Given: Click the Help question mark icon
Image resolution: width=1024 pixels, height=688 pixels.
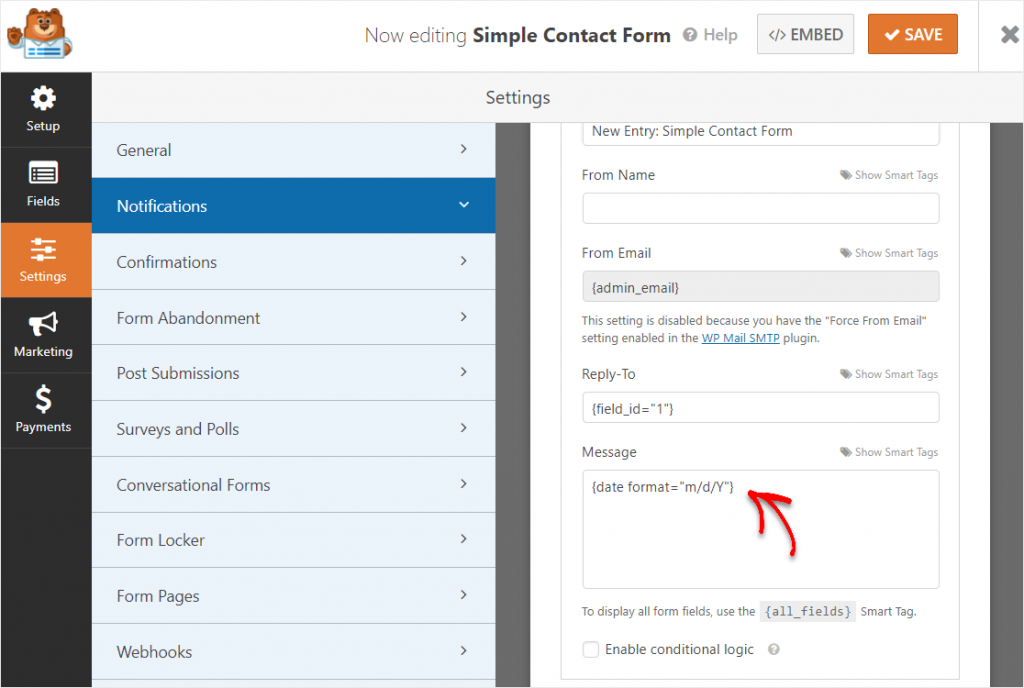Looking at the screenshot, I should point(690,35).
